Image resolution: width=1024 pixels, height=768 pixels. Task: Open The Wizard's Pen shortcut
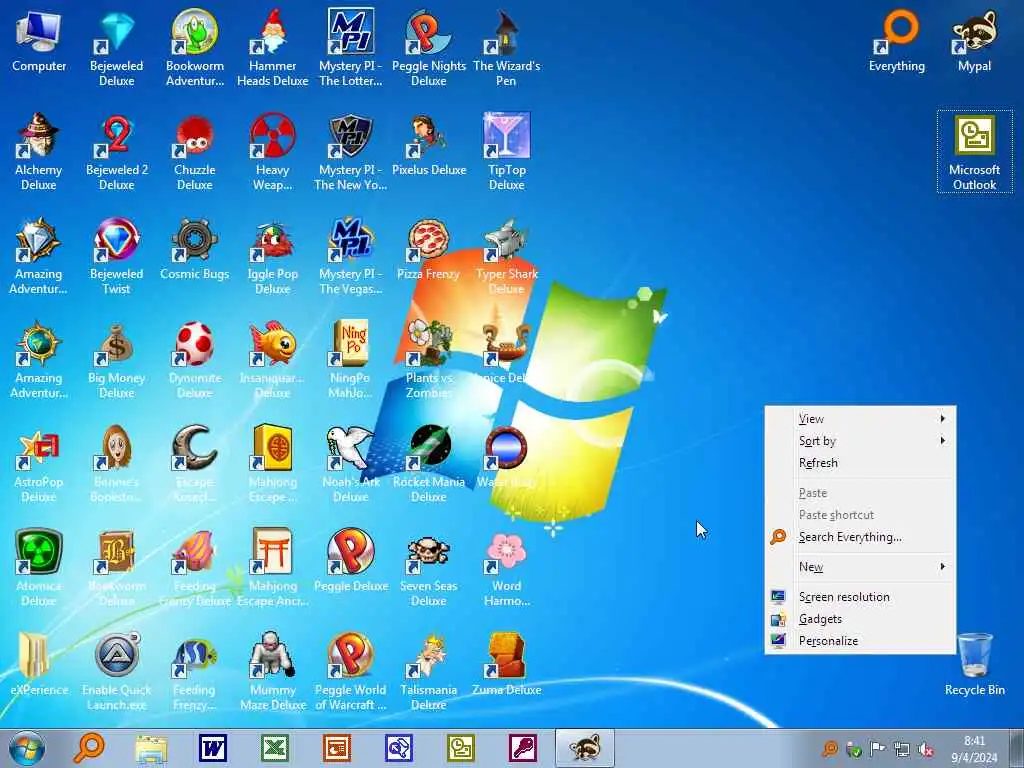(x=507, y=47)
